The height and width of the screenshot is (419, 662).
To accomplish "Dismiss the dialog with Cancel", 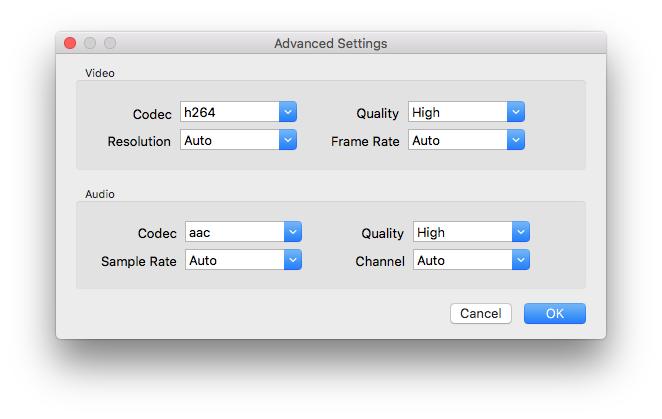I will click(481, 313).
